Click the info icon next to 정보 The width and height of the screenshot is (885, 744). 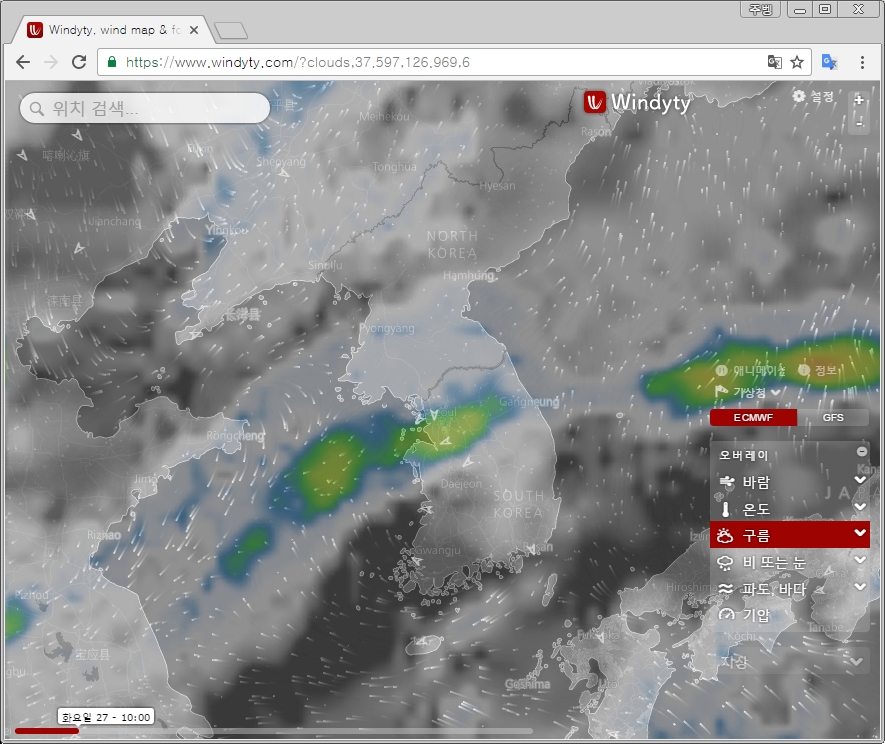click(x=804, y=370)
